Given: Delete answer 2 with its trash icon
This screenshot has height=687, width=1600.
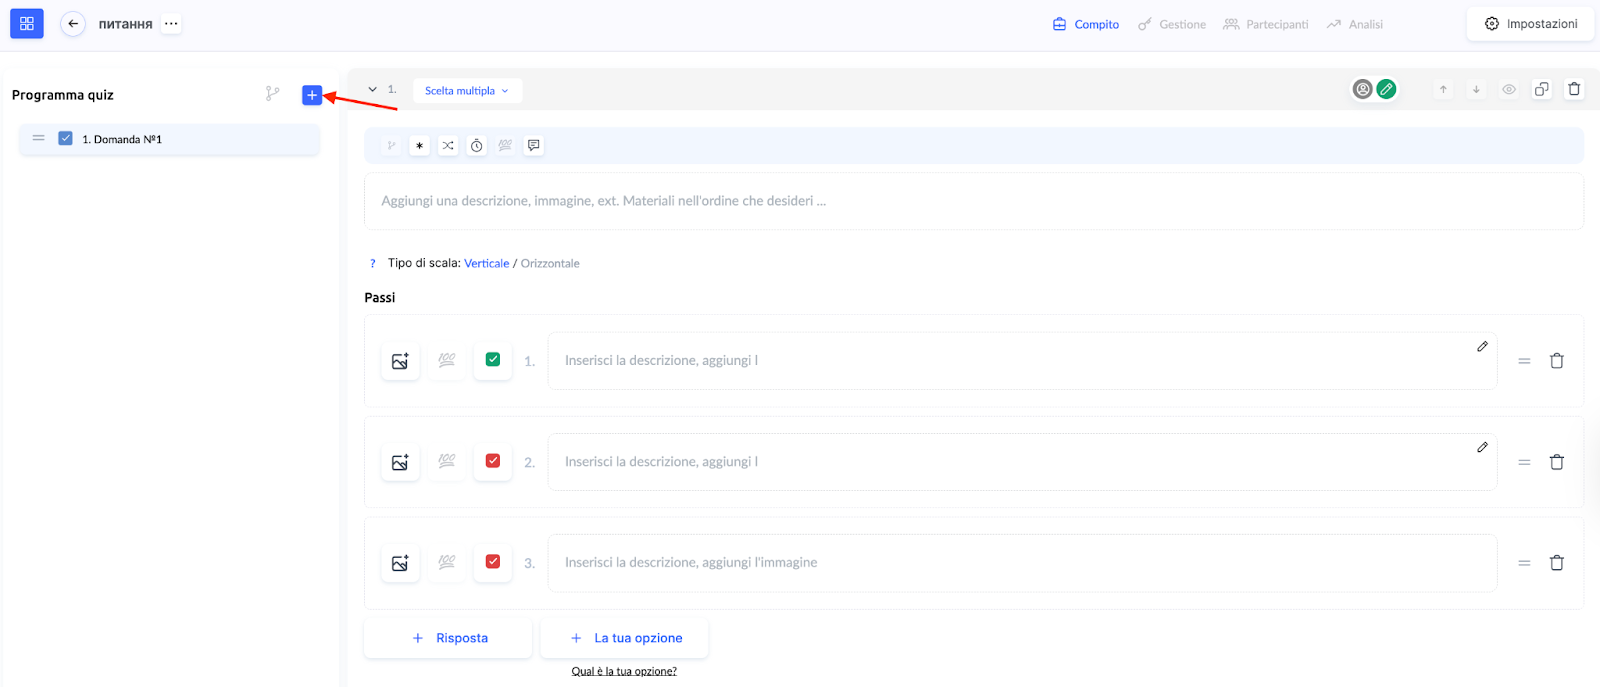Looking at the screenshot, I should [x=1556, y=462].
